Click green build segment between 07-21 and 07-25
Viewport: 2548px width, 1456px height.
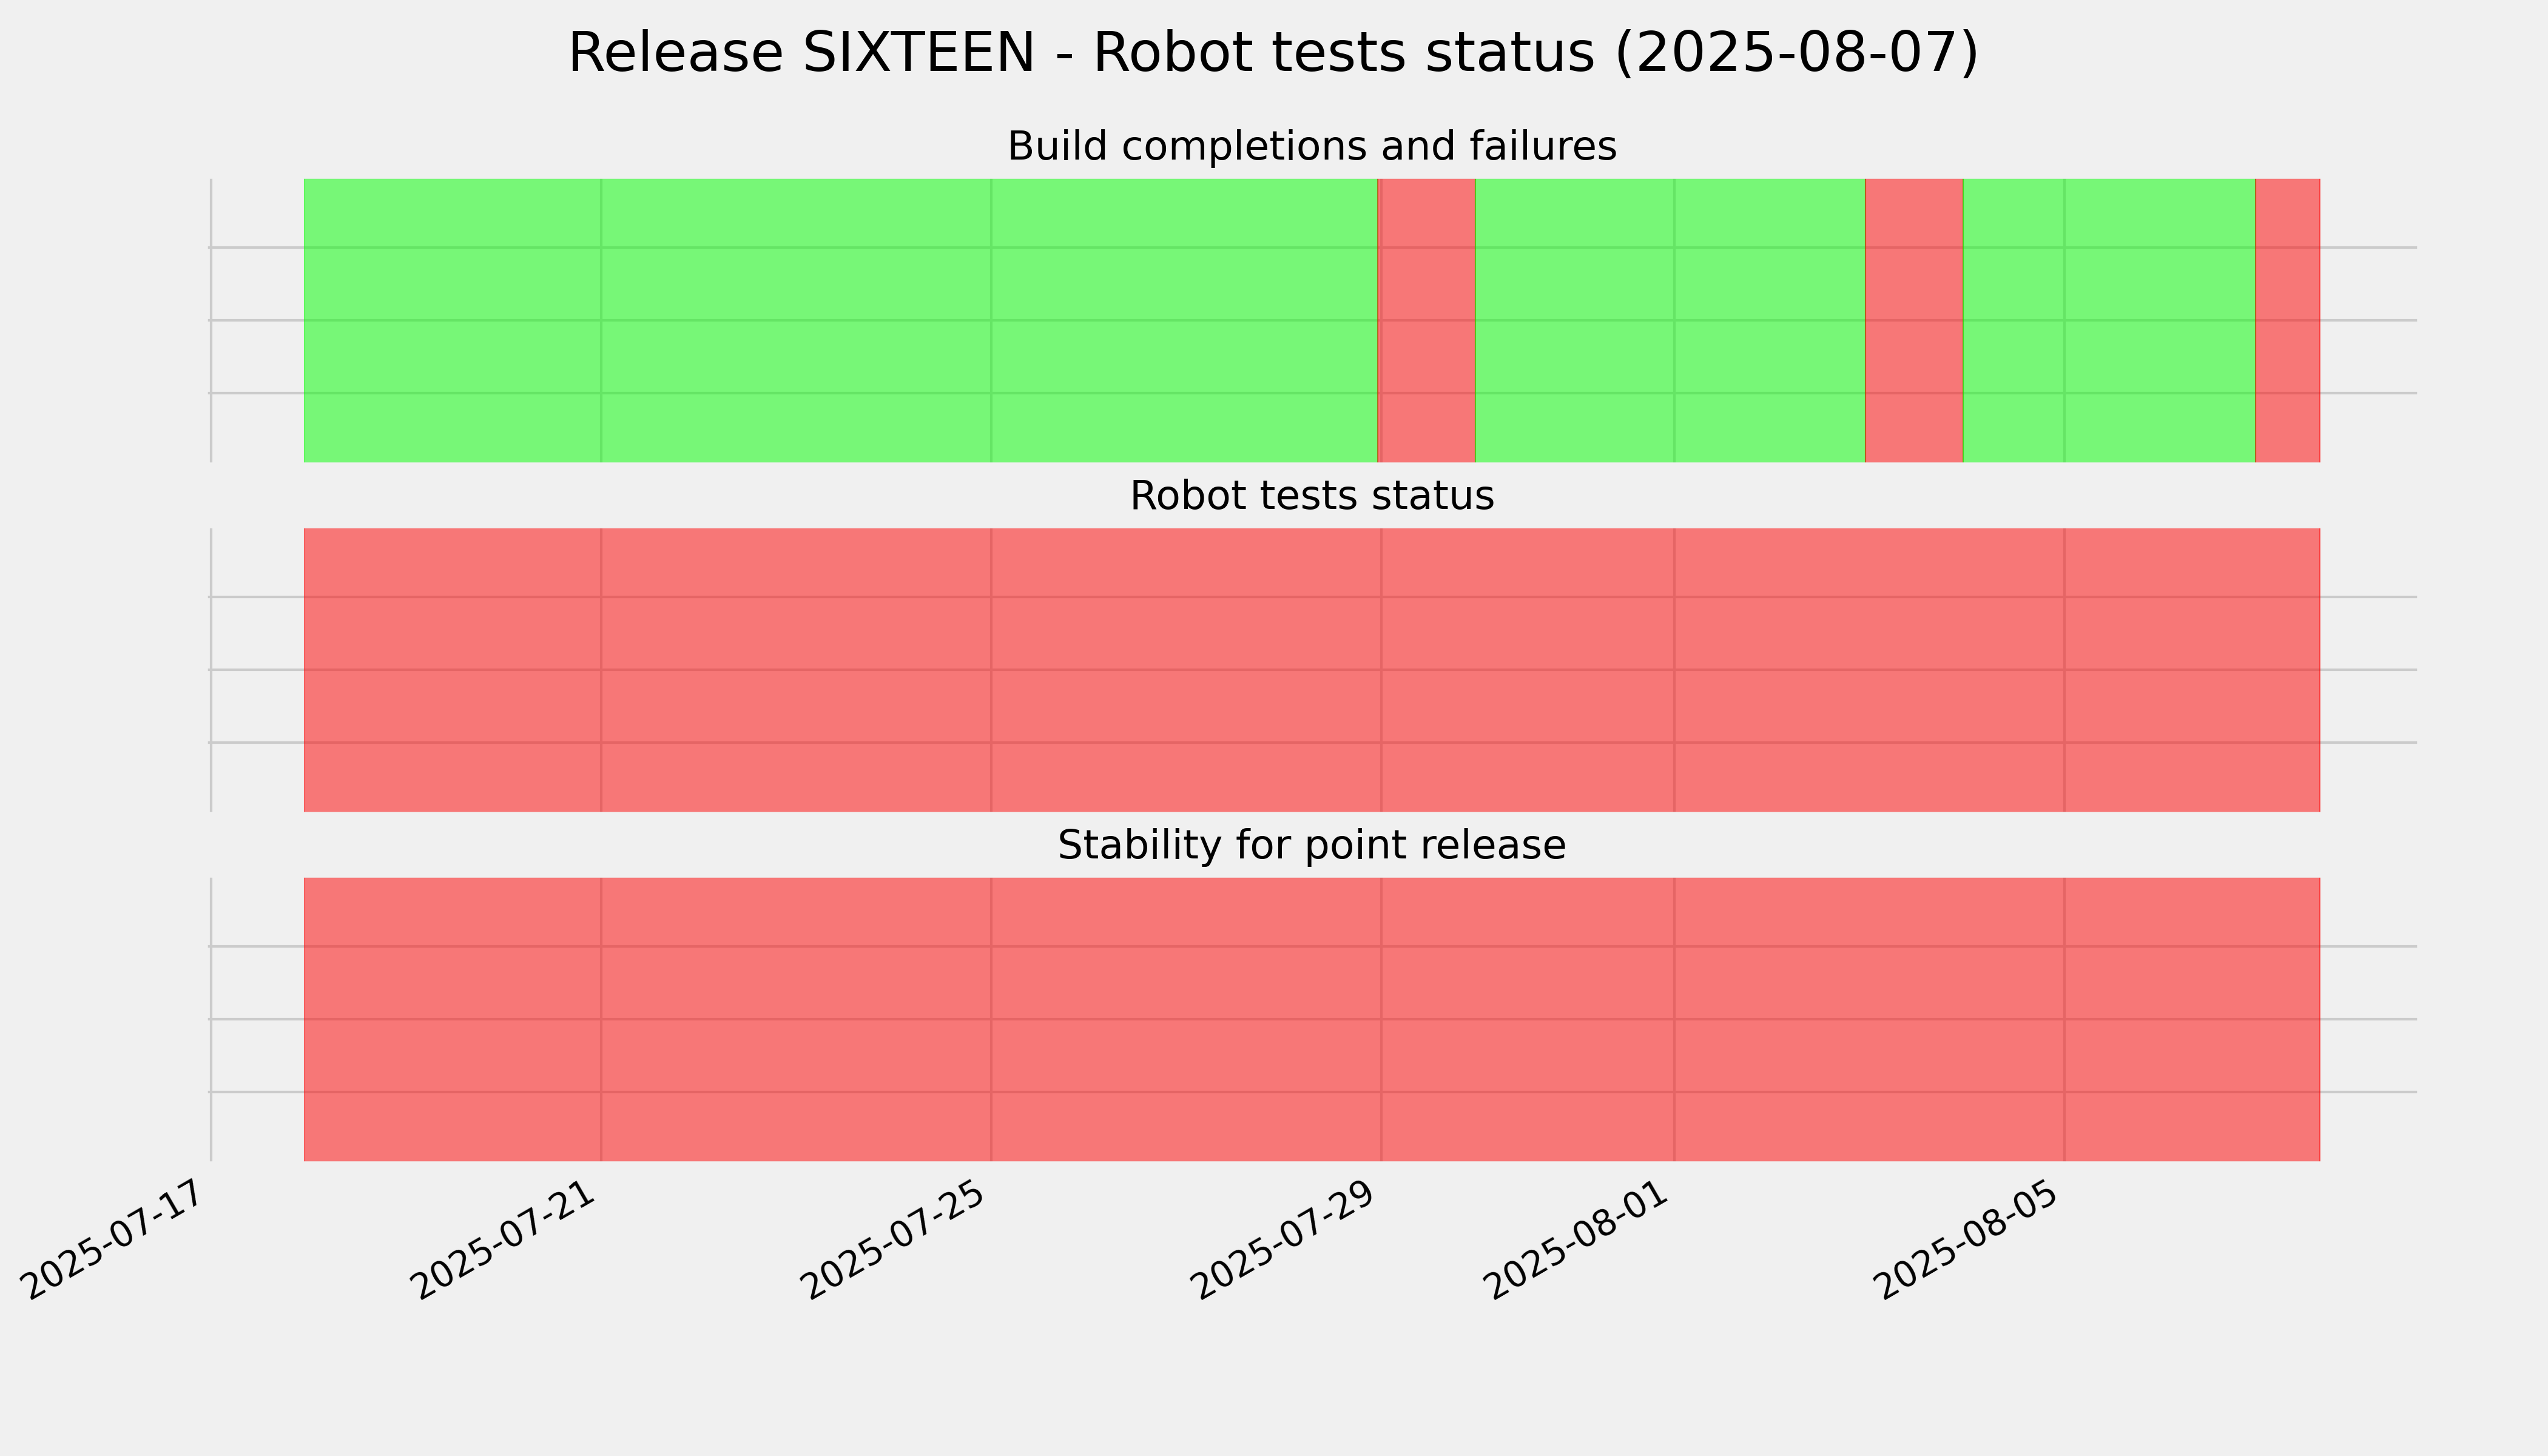point(796,320)
